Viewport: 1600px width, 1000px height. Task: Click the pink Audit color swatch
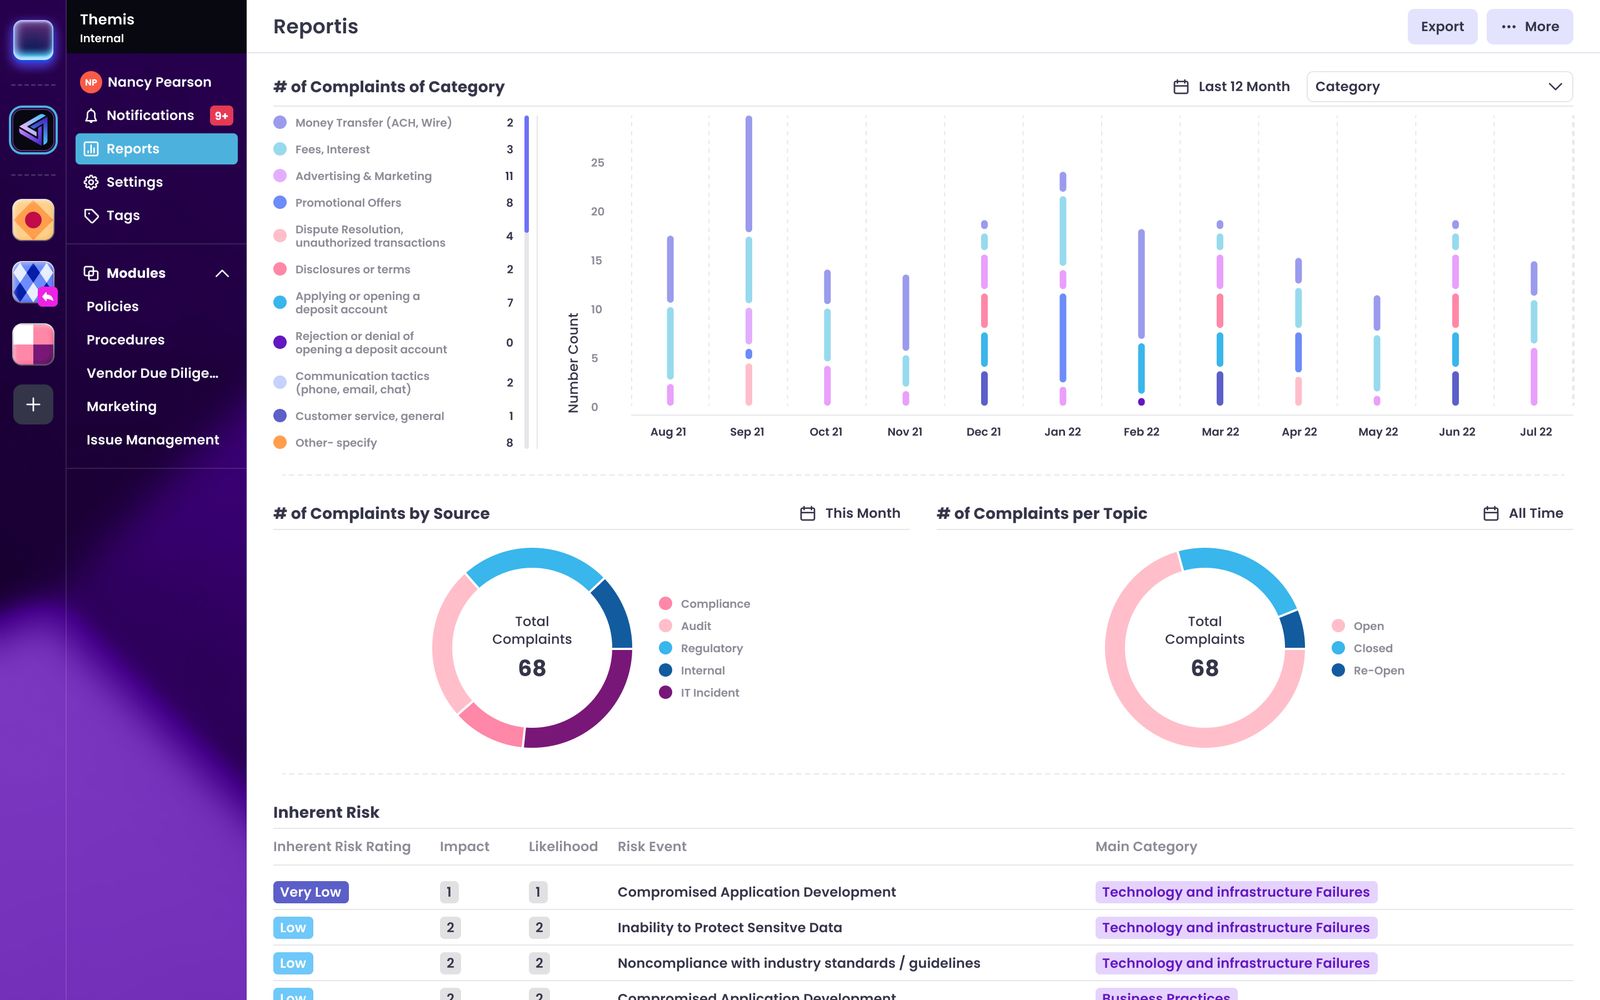pyautogui.click(x=664, y=625)
